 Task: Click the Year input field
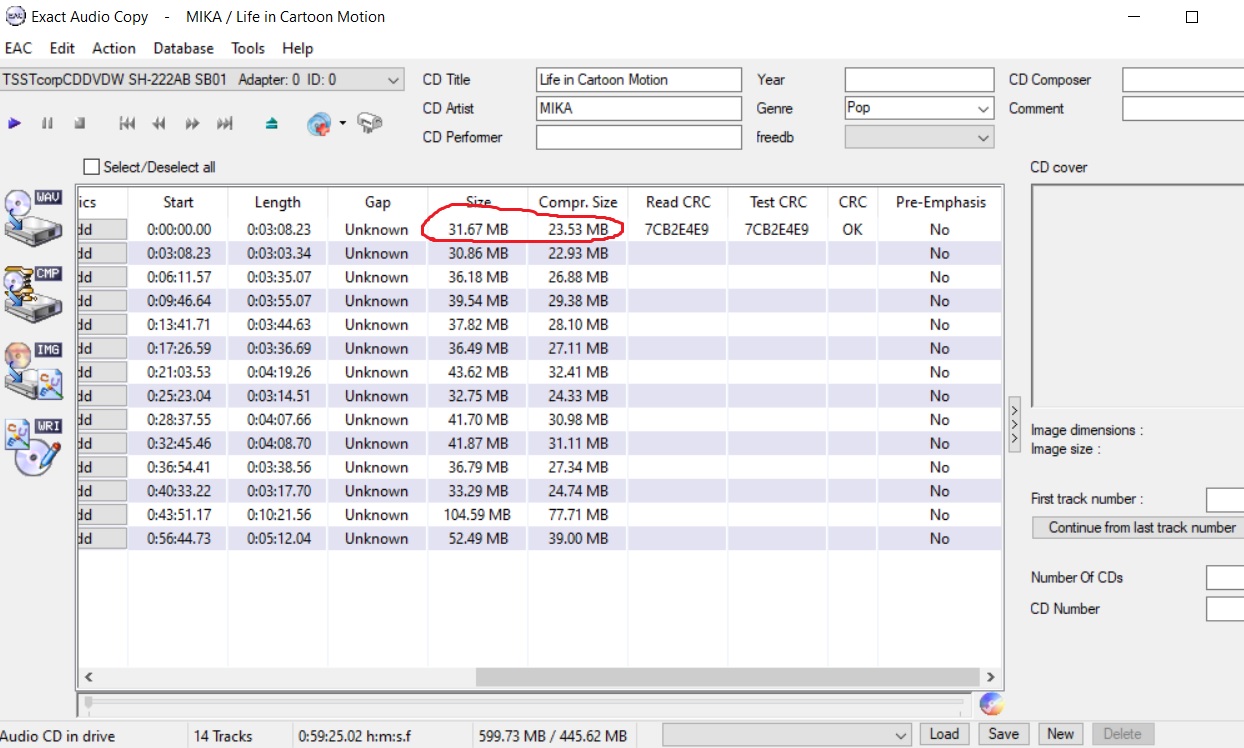pyautogui.click(x=919, y=80)
